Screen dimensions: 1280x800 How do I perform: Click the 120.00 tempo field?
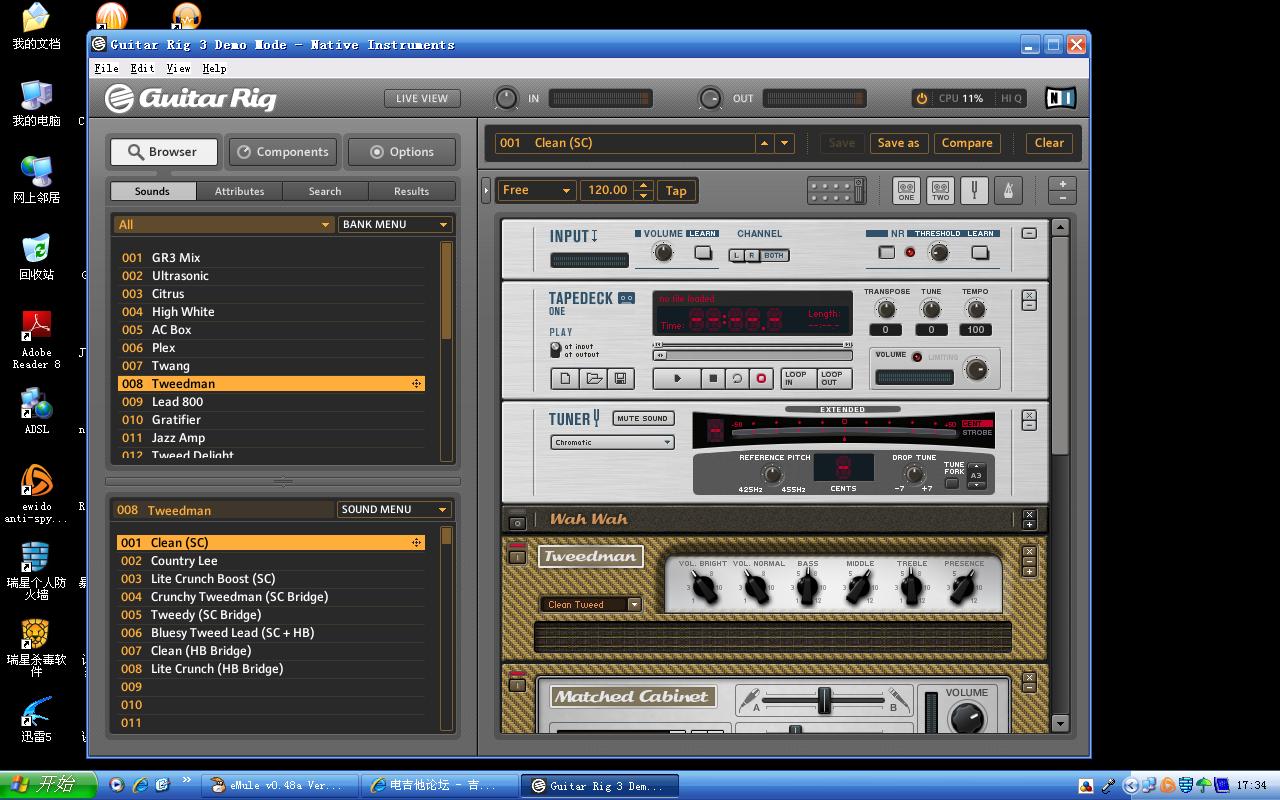(608, 190)
